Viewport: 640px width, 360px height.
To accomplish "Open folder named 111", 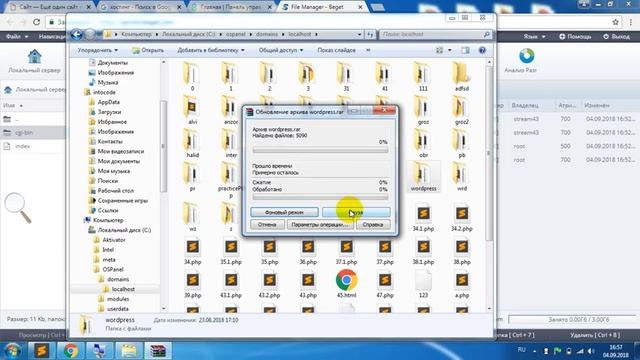I will click(x=423, y=77).
